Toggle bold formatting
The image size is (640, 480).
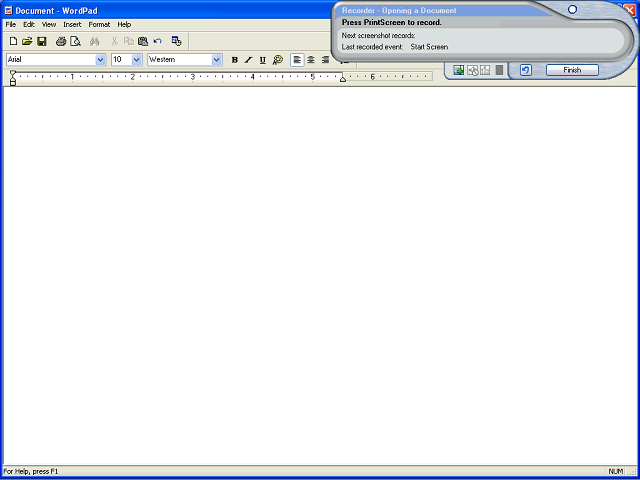coord(235,60)
